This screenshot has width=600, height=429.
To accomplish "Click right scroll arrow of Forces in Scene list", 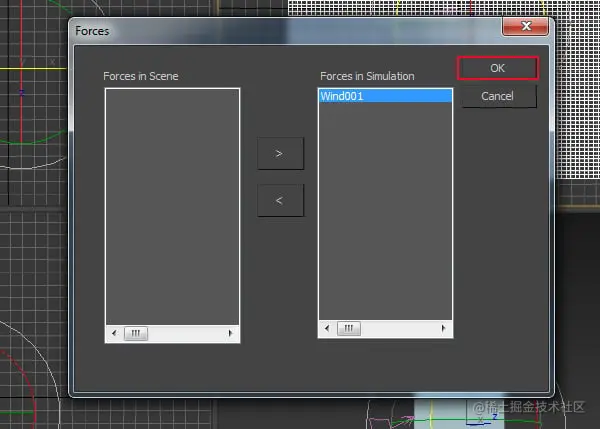I will 230,333.
